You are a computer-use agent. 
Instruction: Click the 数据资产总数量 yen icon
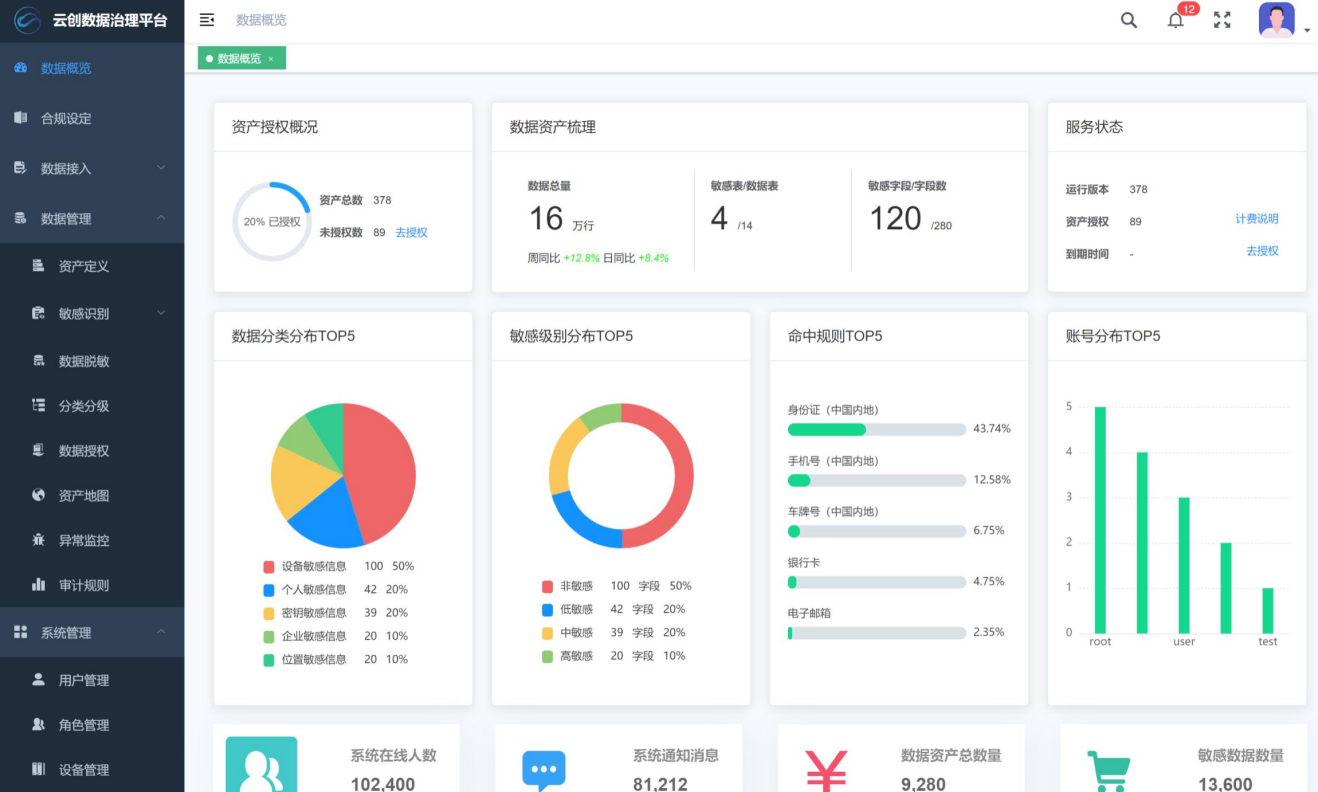point(826,771)
